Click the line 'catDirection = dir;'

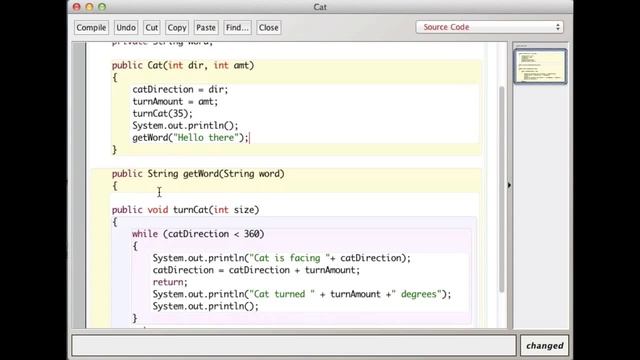click(180, 89)
